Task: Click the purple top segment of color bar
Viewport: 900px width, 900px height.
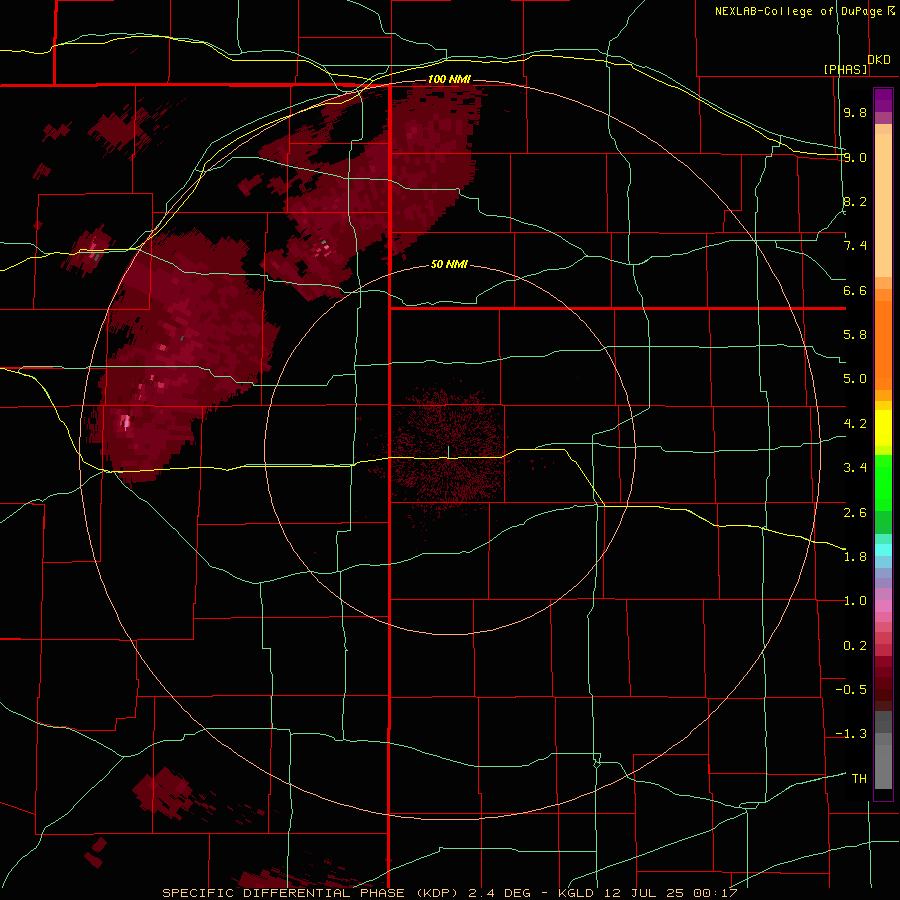Action: [883, 100]
